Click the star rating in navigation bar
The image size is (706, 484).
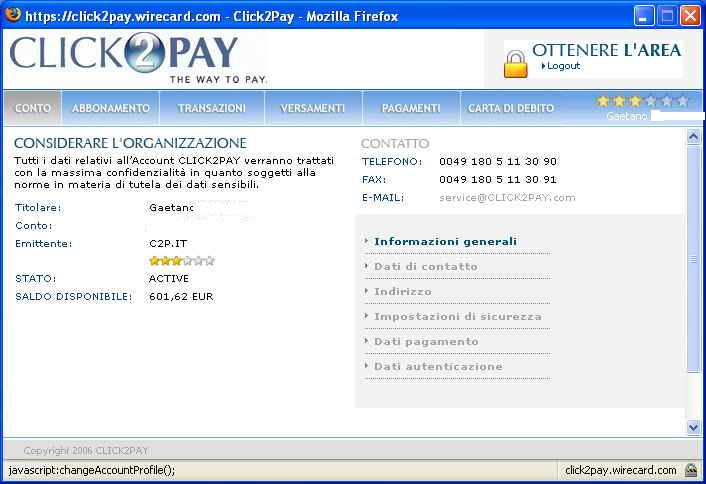(x=642, y=101)
